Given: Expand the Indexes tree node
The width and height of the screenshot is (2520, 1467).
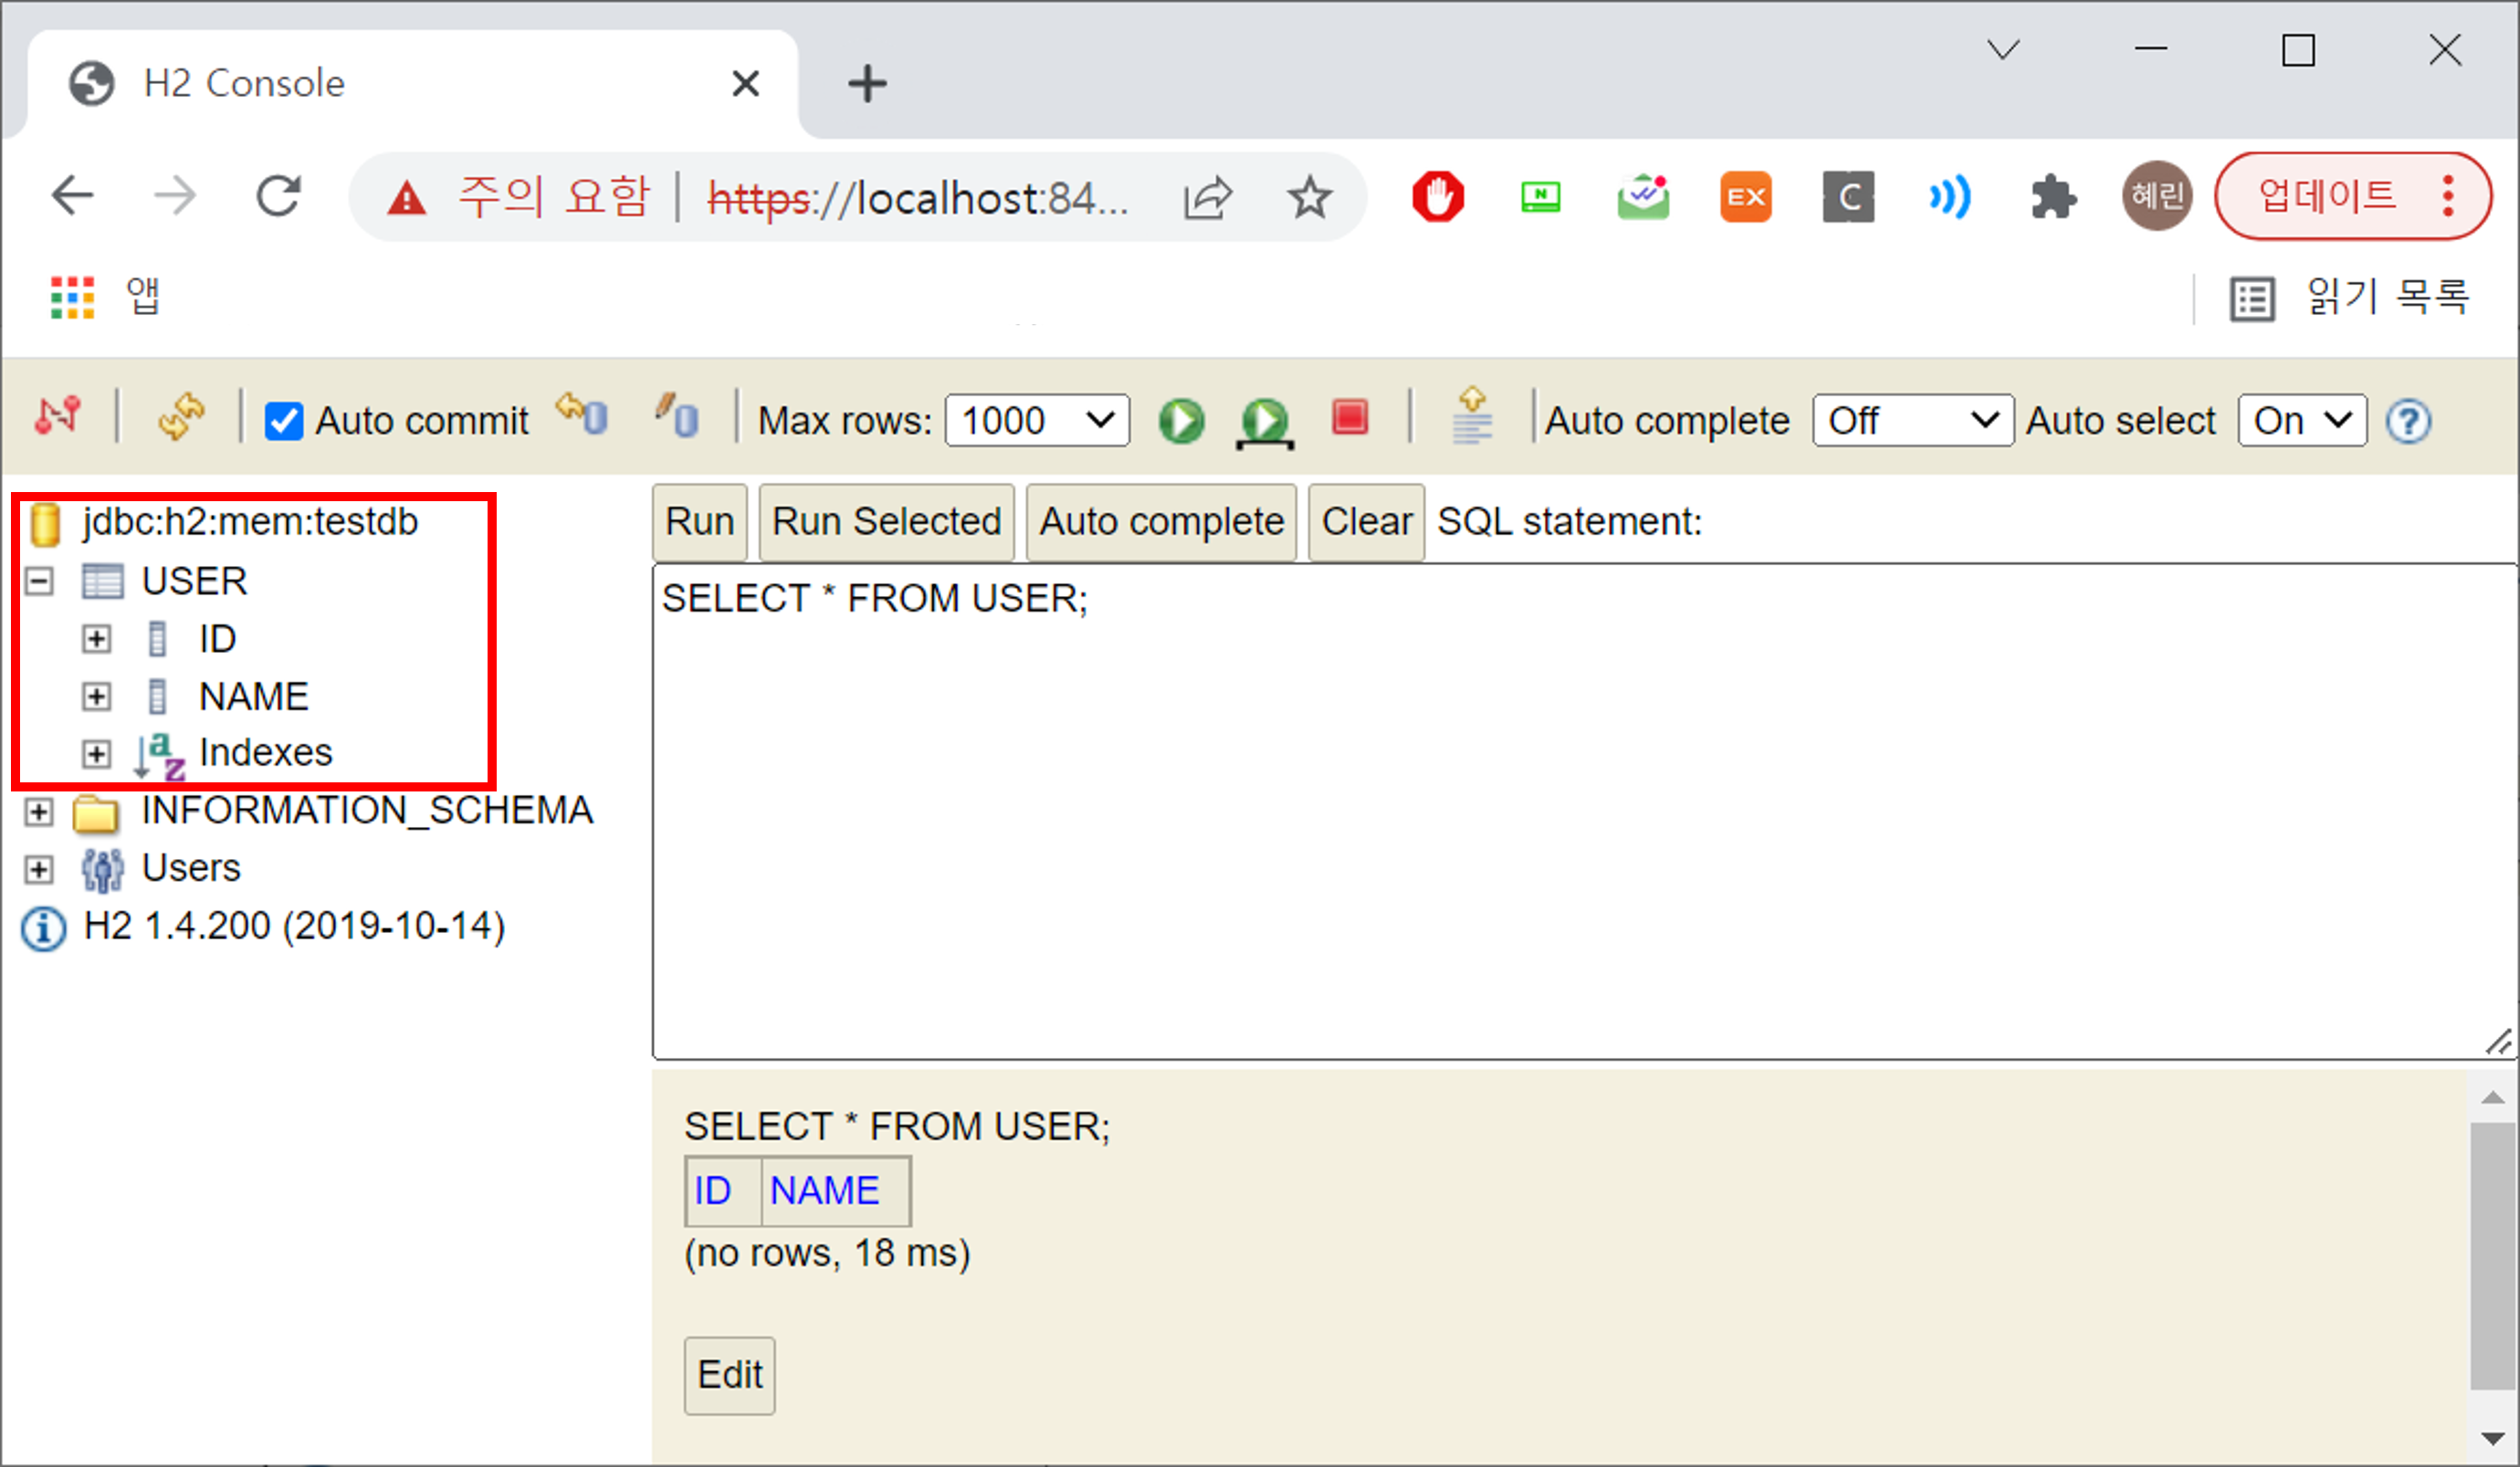Looking at the screenshot, I should (96, 753).
